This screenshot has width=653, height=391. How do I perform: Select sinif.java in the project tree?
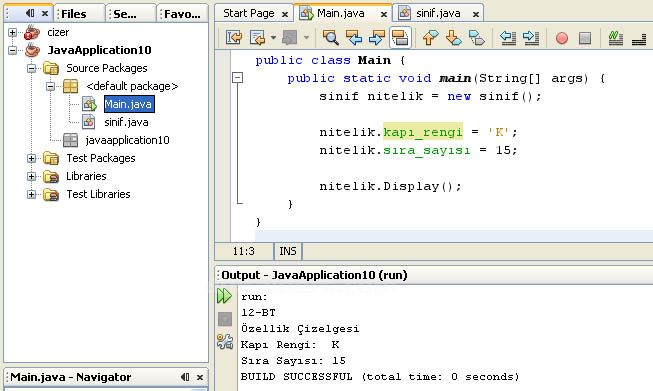(126, 122)
